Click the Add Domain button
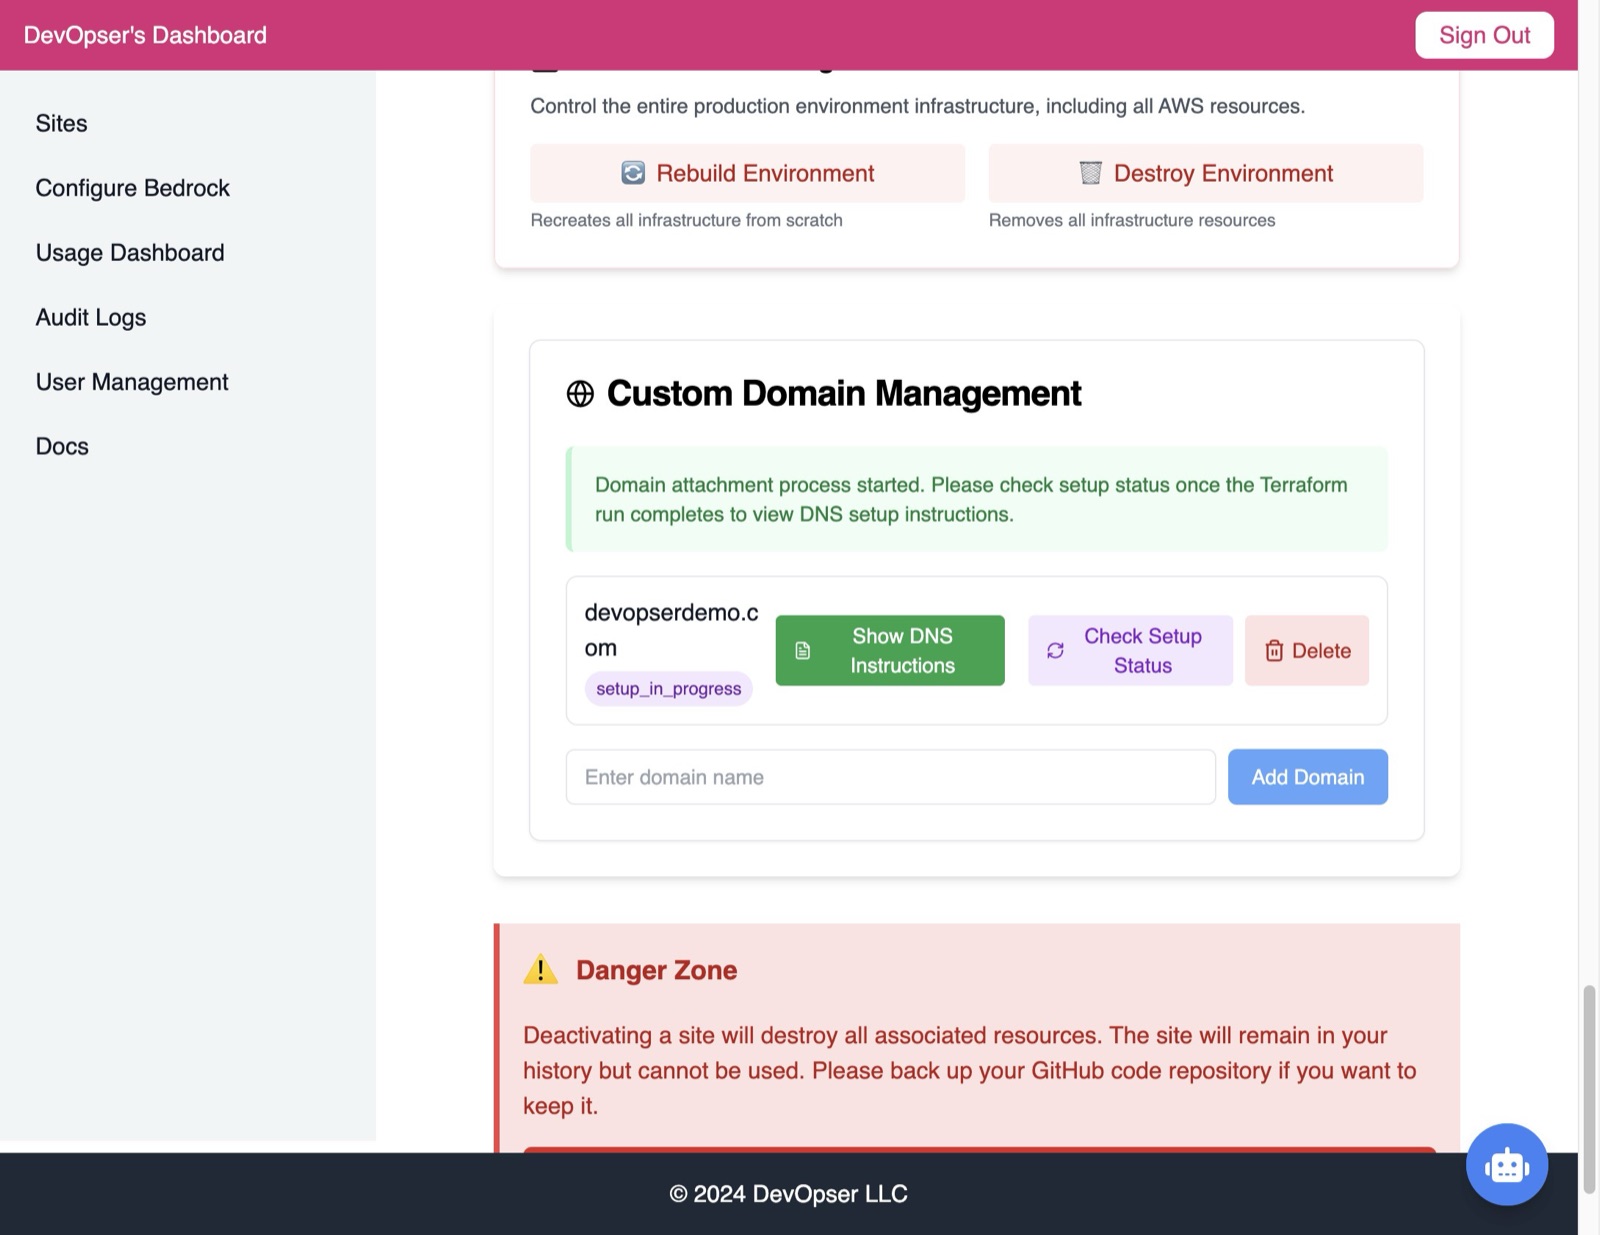The image size is (1600, 1235). pos(1307,777)
